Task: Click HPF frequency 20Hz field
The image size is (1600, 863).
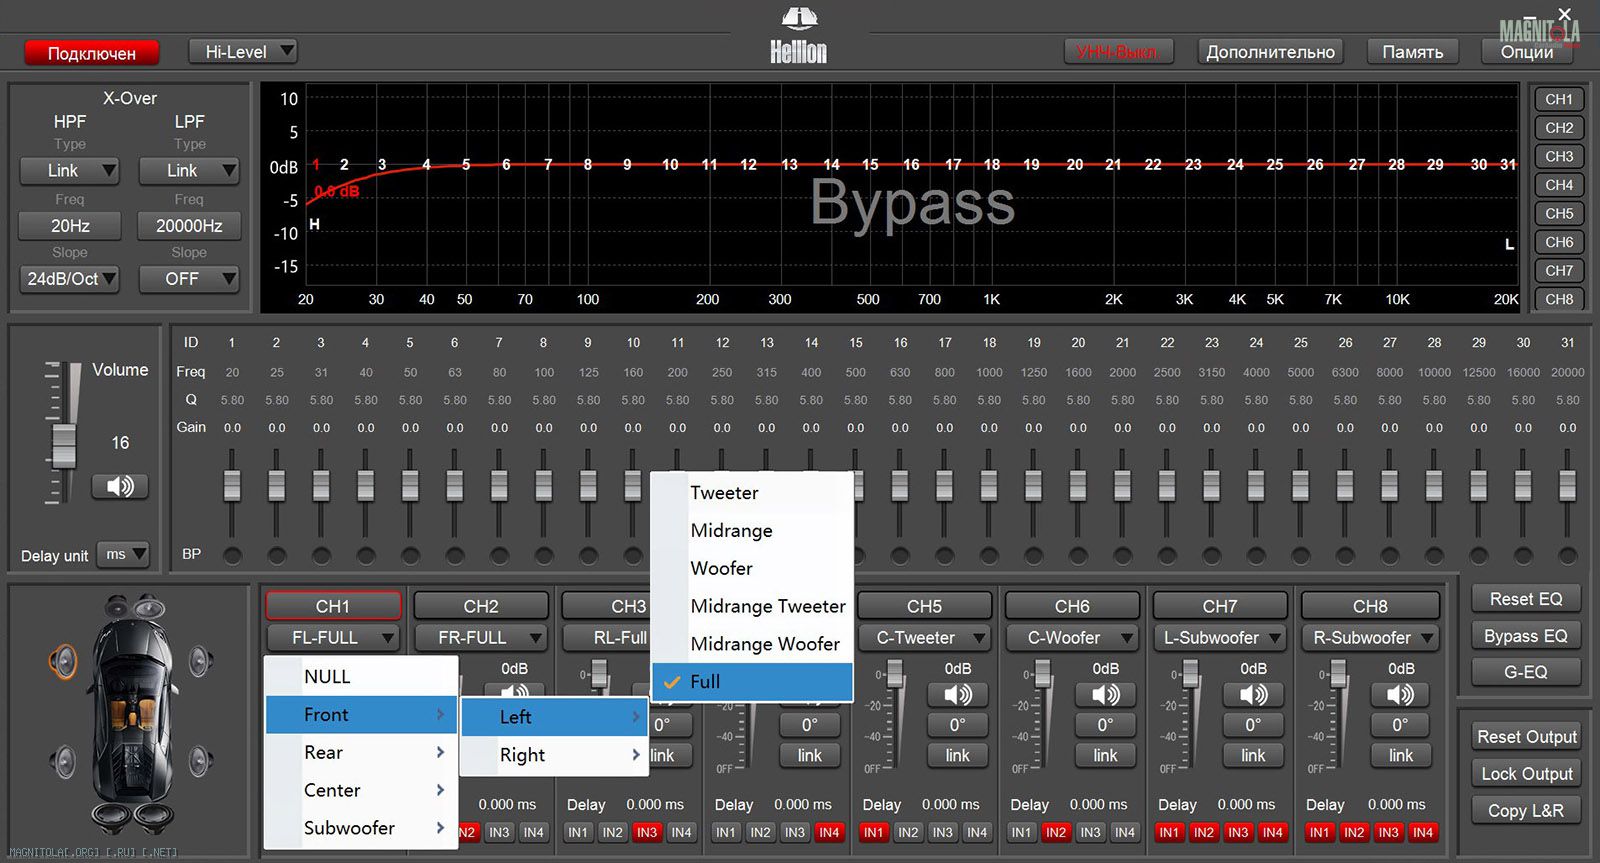Action: click(70, 226)
